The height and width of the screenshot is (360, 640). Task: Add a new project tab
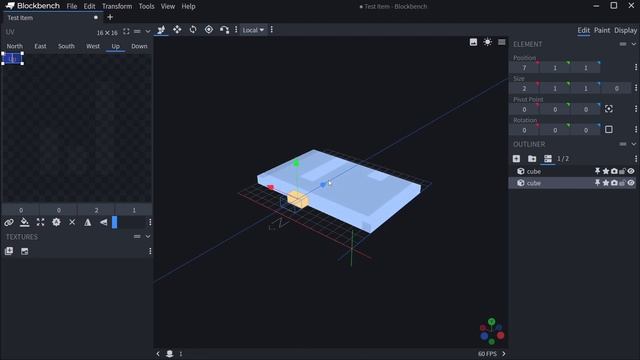click(x=110, y=17)
